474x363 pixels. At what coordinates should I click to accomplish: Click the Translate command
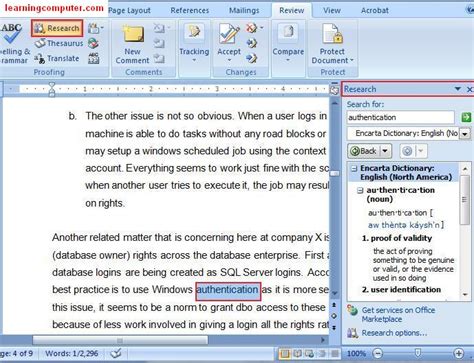(x=57, y=58)
